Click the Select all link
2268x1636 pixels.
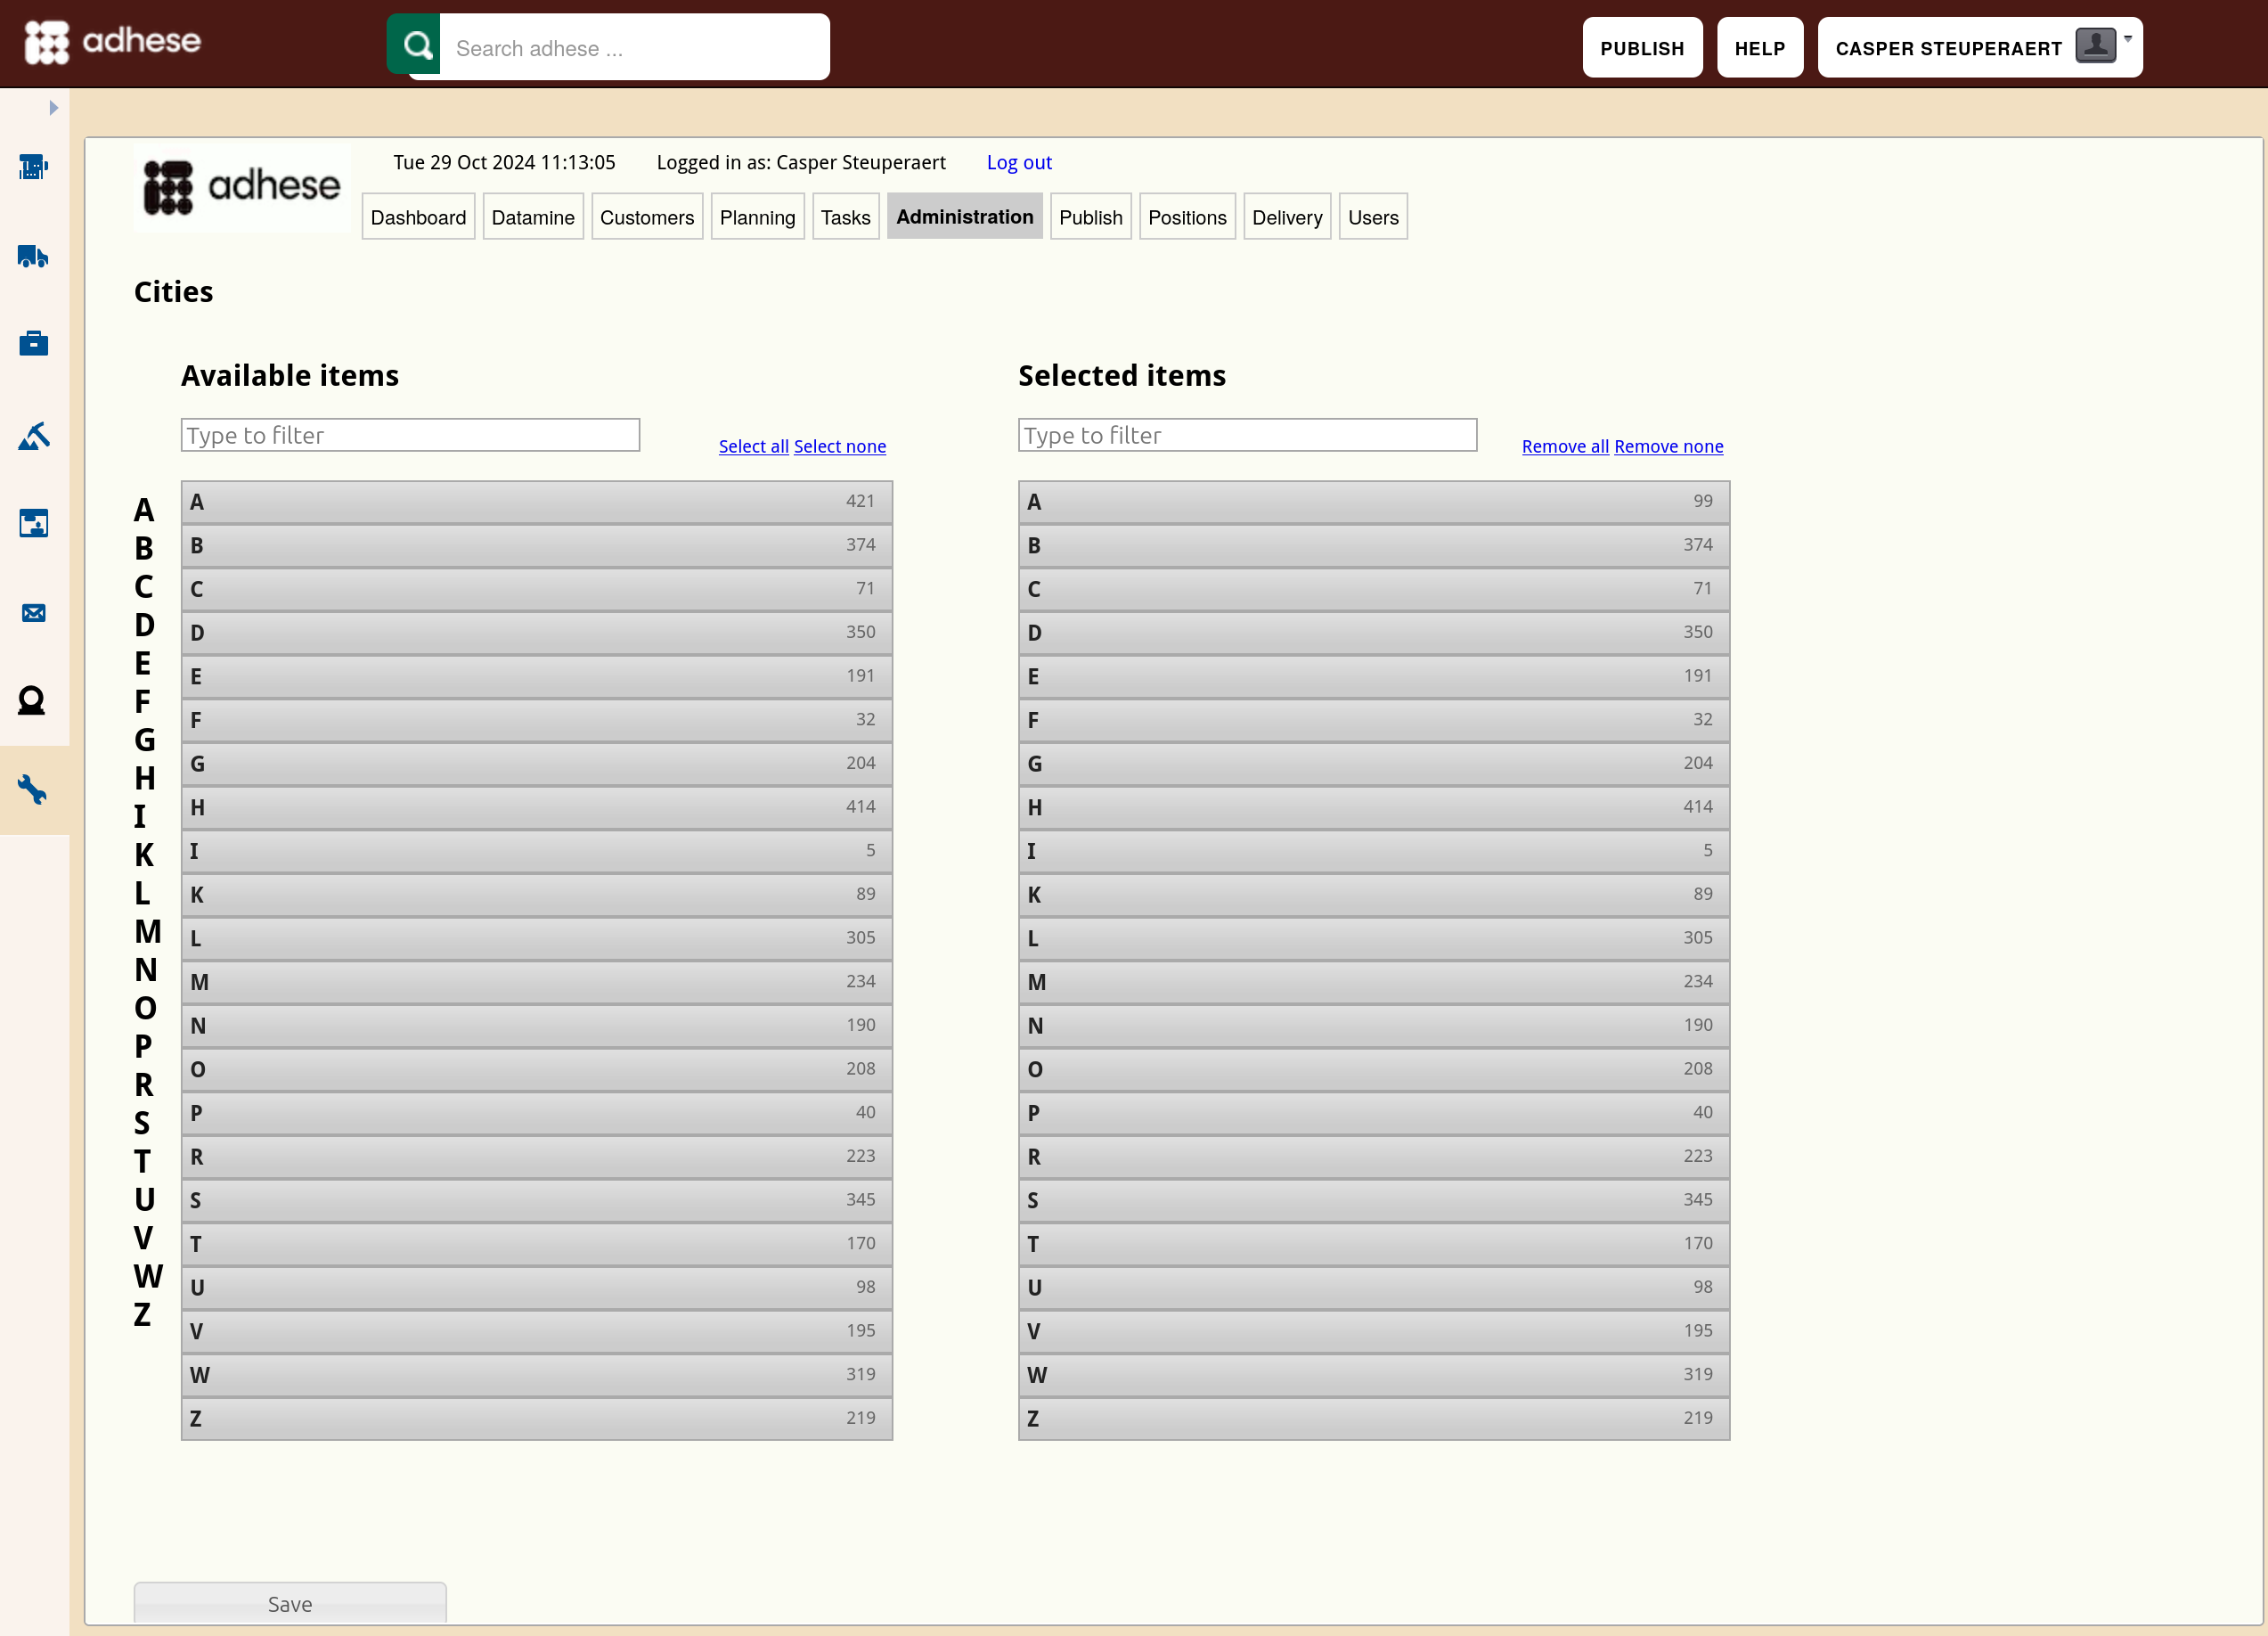(753, 446)
